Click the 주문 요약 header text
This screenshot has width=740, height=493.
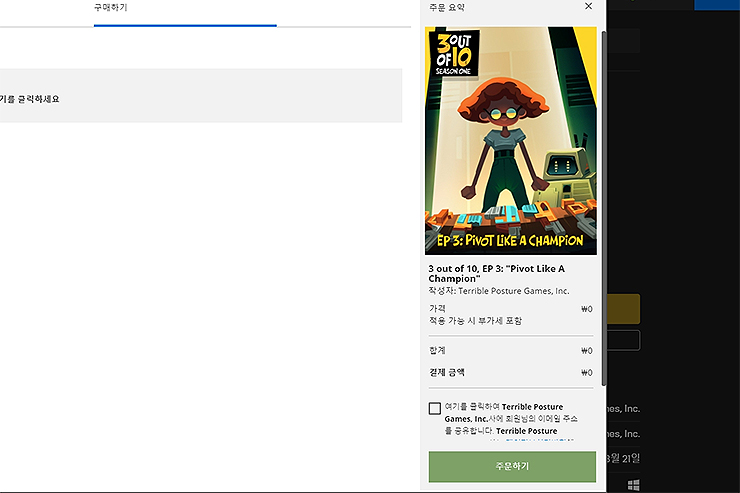(446, 8)
